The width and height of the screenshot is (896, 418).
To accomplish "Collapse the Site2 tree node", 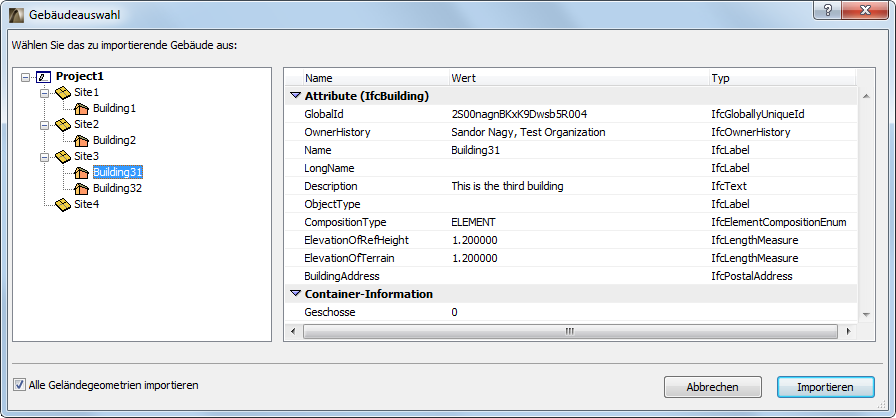I will (x=45, y=124).
